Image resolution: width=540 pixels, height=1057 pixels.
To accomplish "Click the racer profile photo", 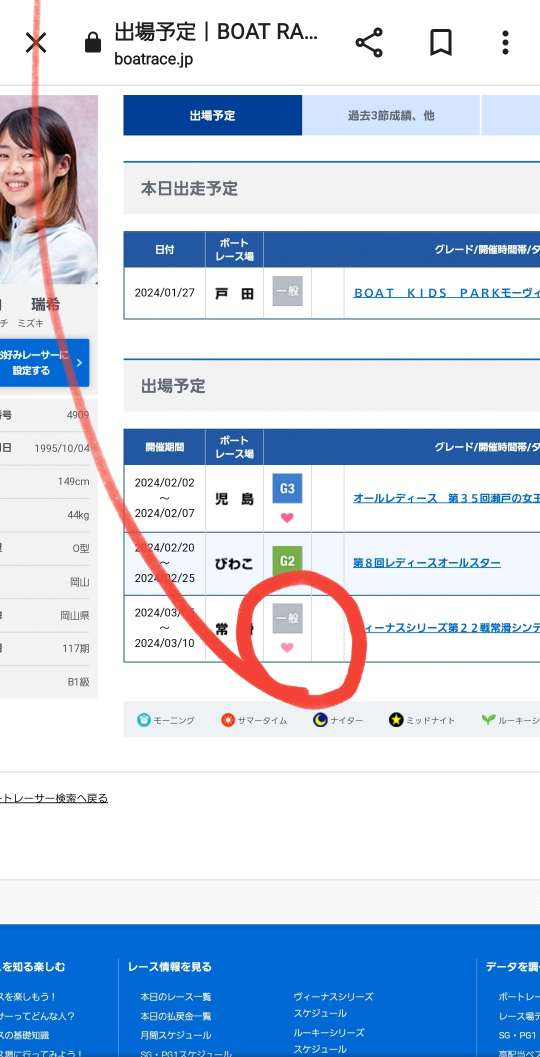I will [x=49, y=189].
